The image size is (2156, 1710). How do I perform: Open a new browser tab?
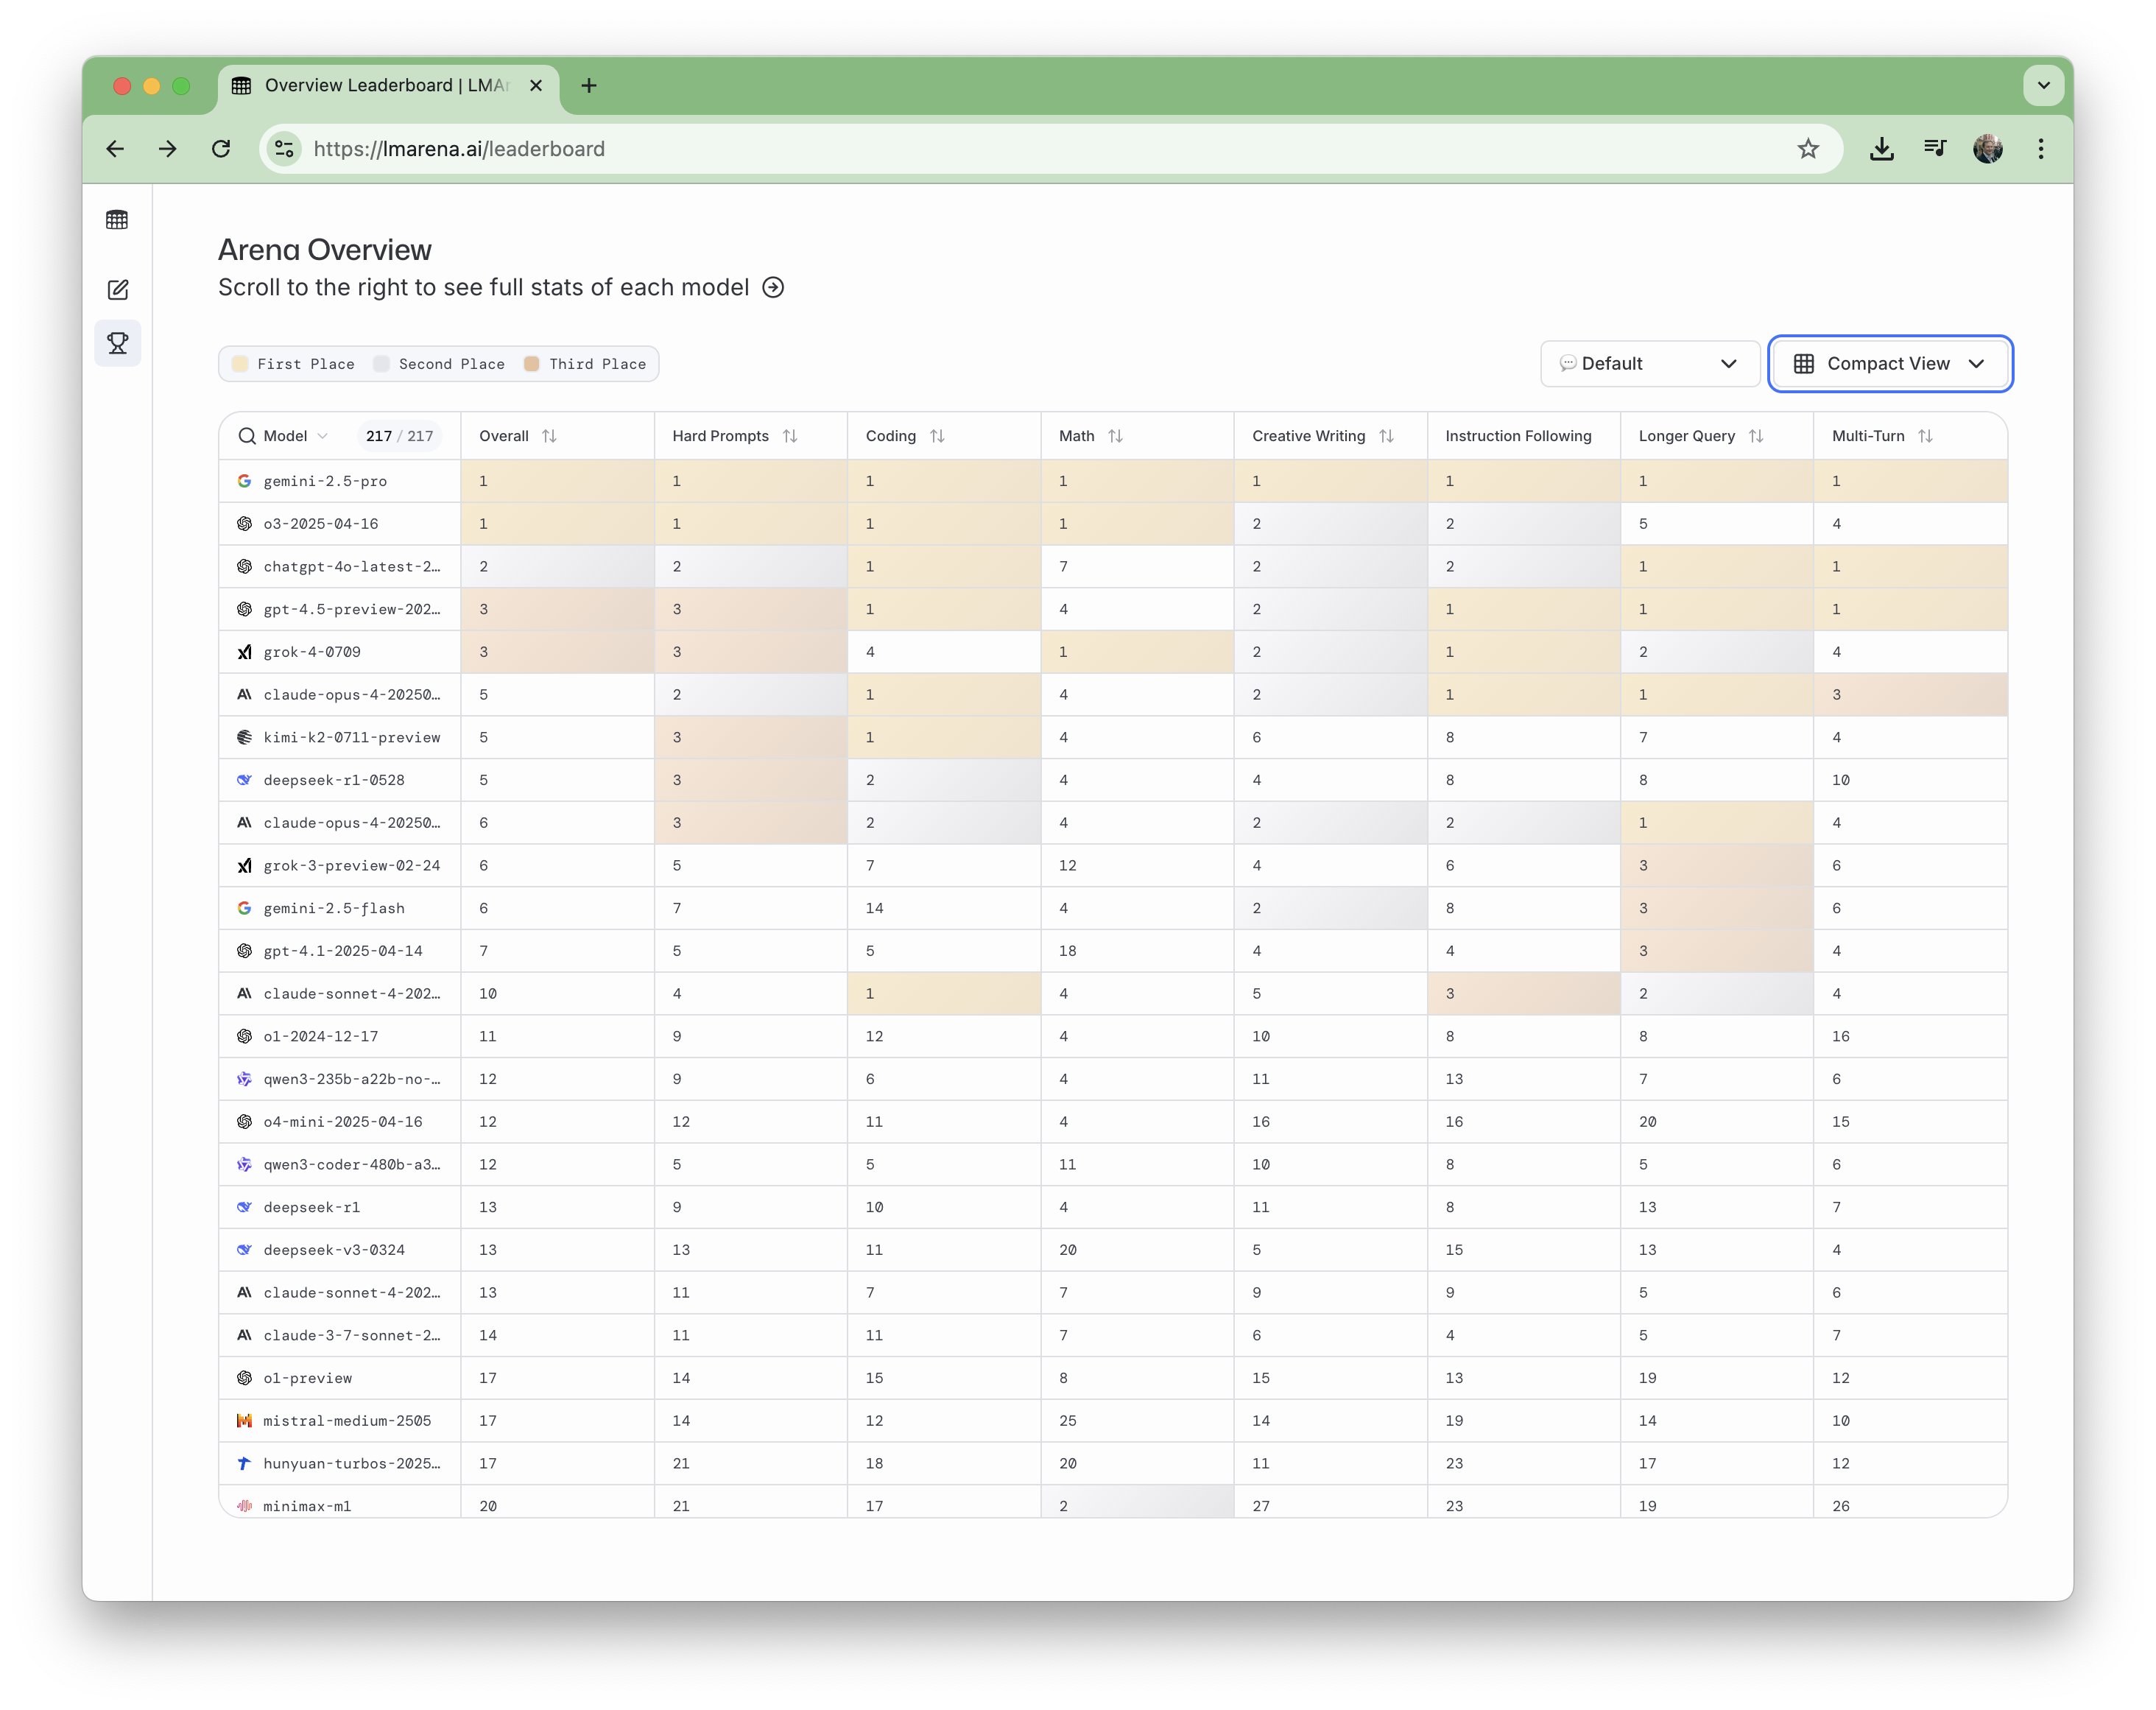589,86
